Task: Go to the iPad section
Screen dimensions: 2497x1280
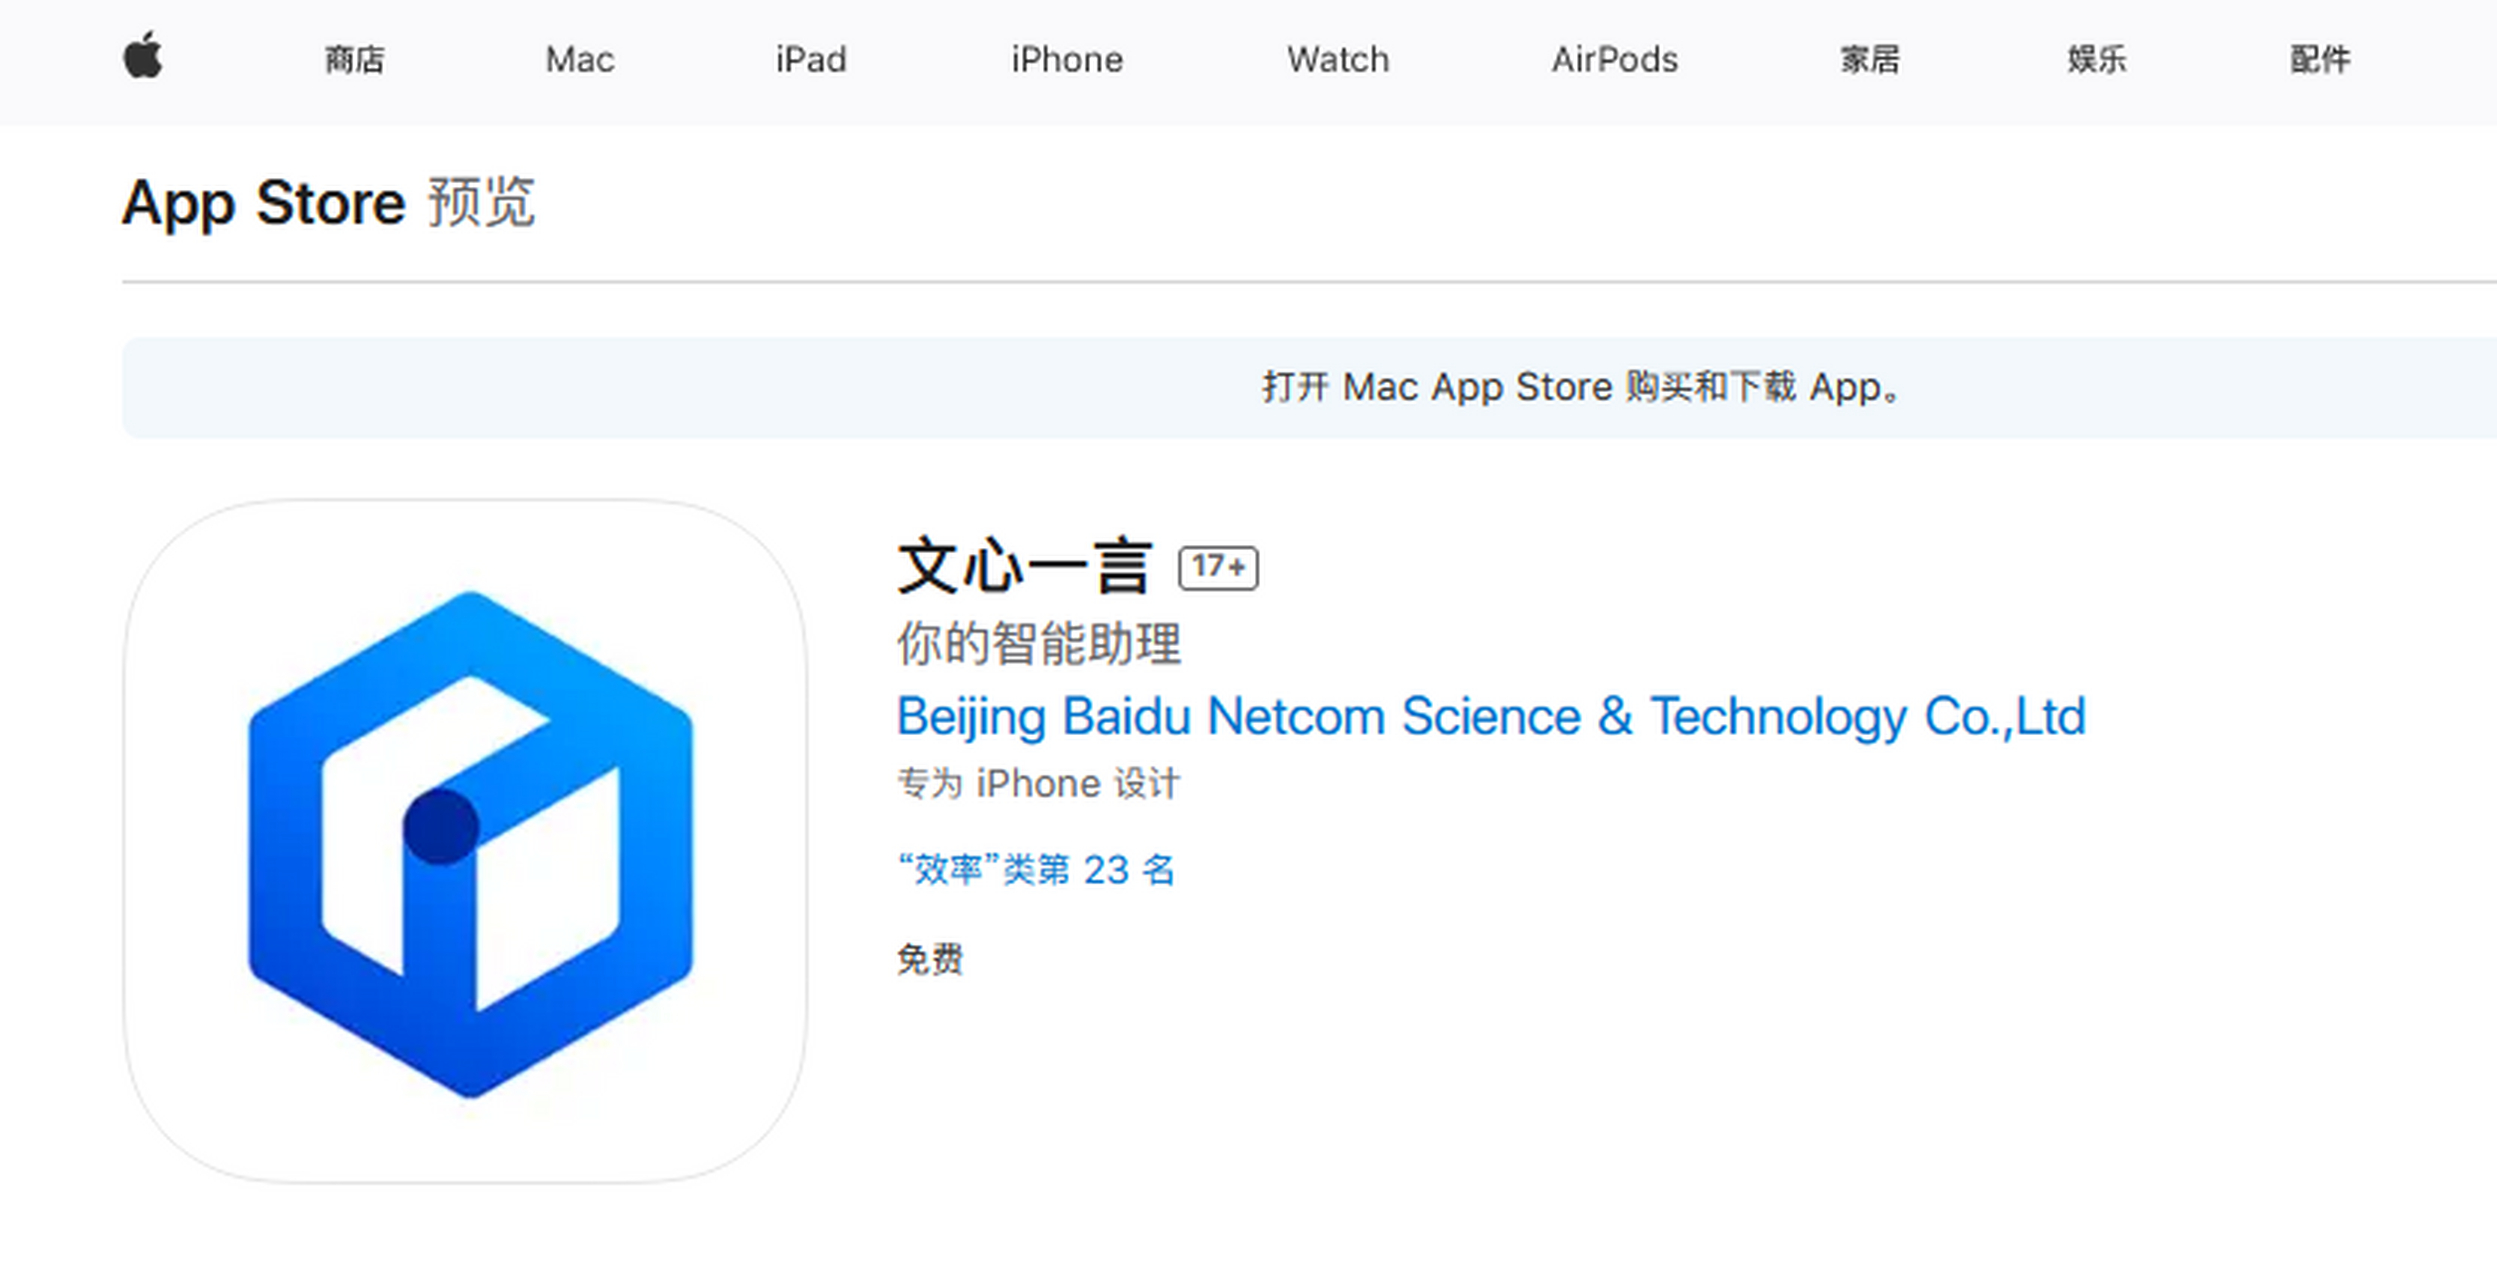Action: point(811,60)
